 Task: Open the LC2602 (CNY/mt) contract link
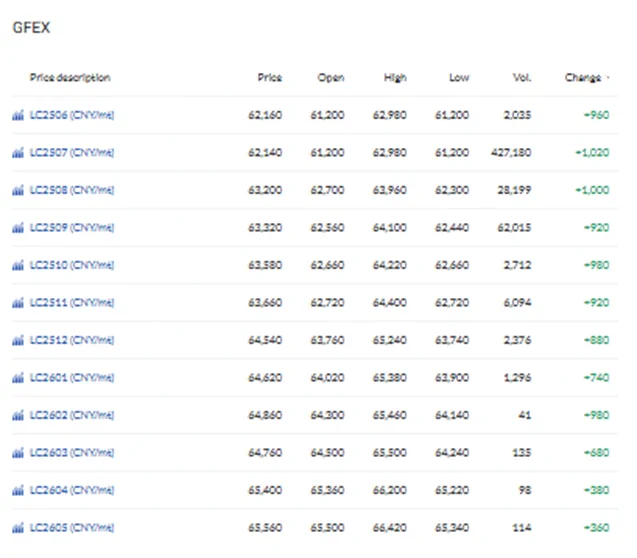point(72,415)
